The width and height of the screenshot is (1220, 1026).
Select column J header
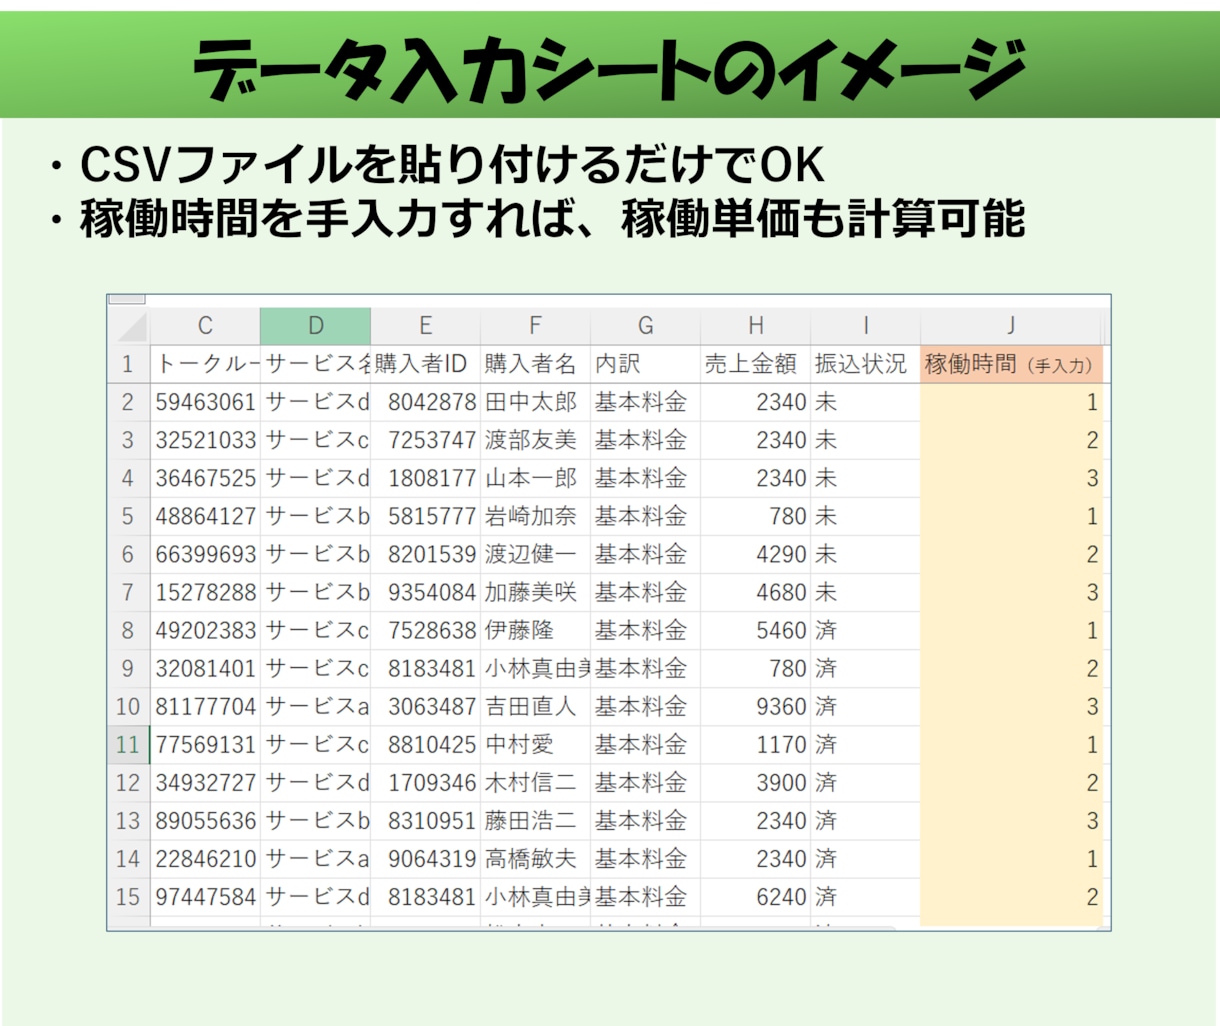point(1011,326)
